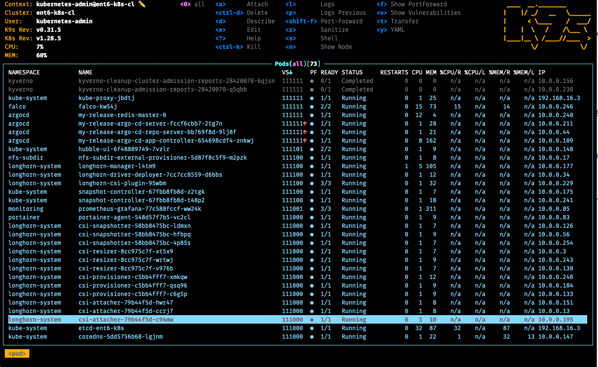Click red arrow in my-release-argo-cd-repo-server row
The height and width of the screenshot is (367, 598).
(x=305, y=132)
